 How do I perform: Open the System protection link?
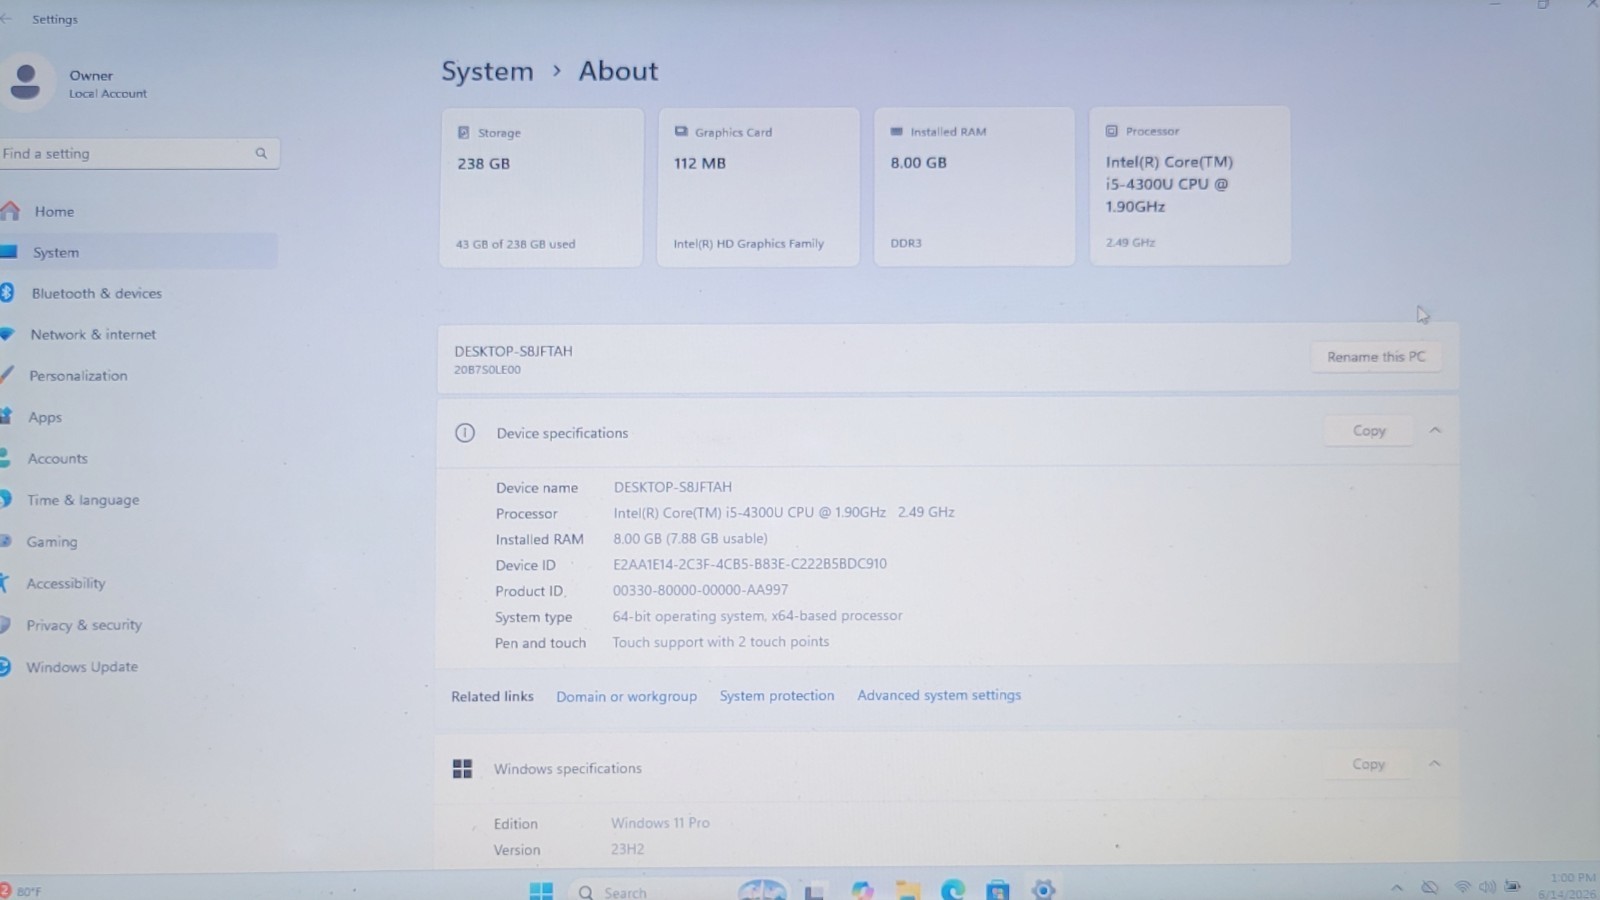777,695
